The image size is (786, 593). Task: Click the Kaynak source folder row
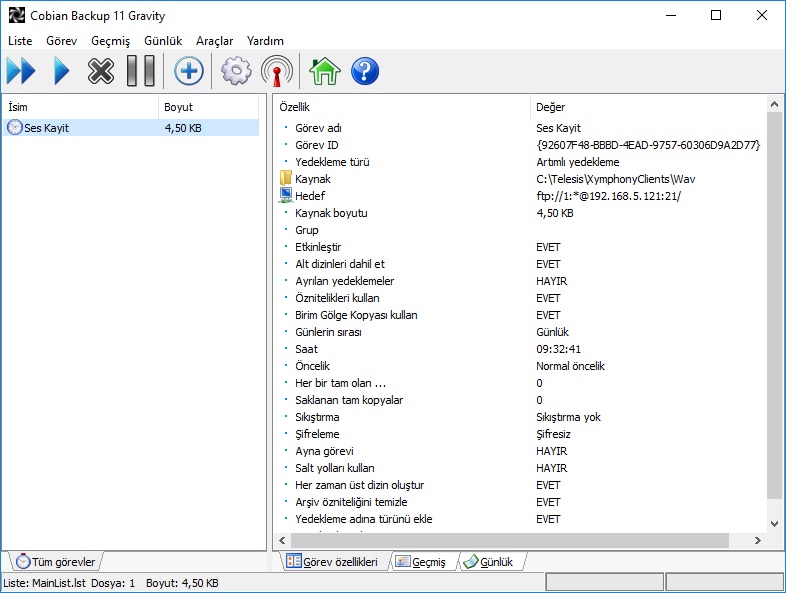tap(312, 179)
